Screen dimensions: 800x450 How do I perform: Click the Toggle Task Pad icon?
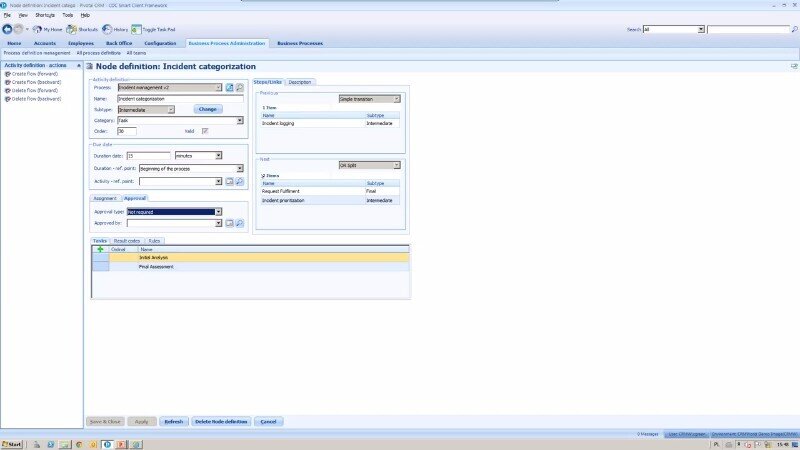(x=151, y=30)
